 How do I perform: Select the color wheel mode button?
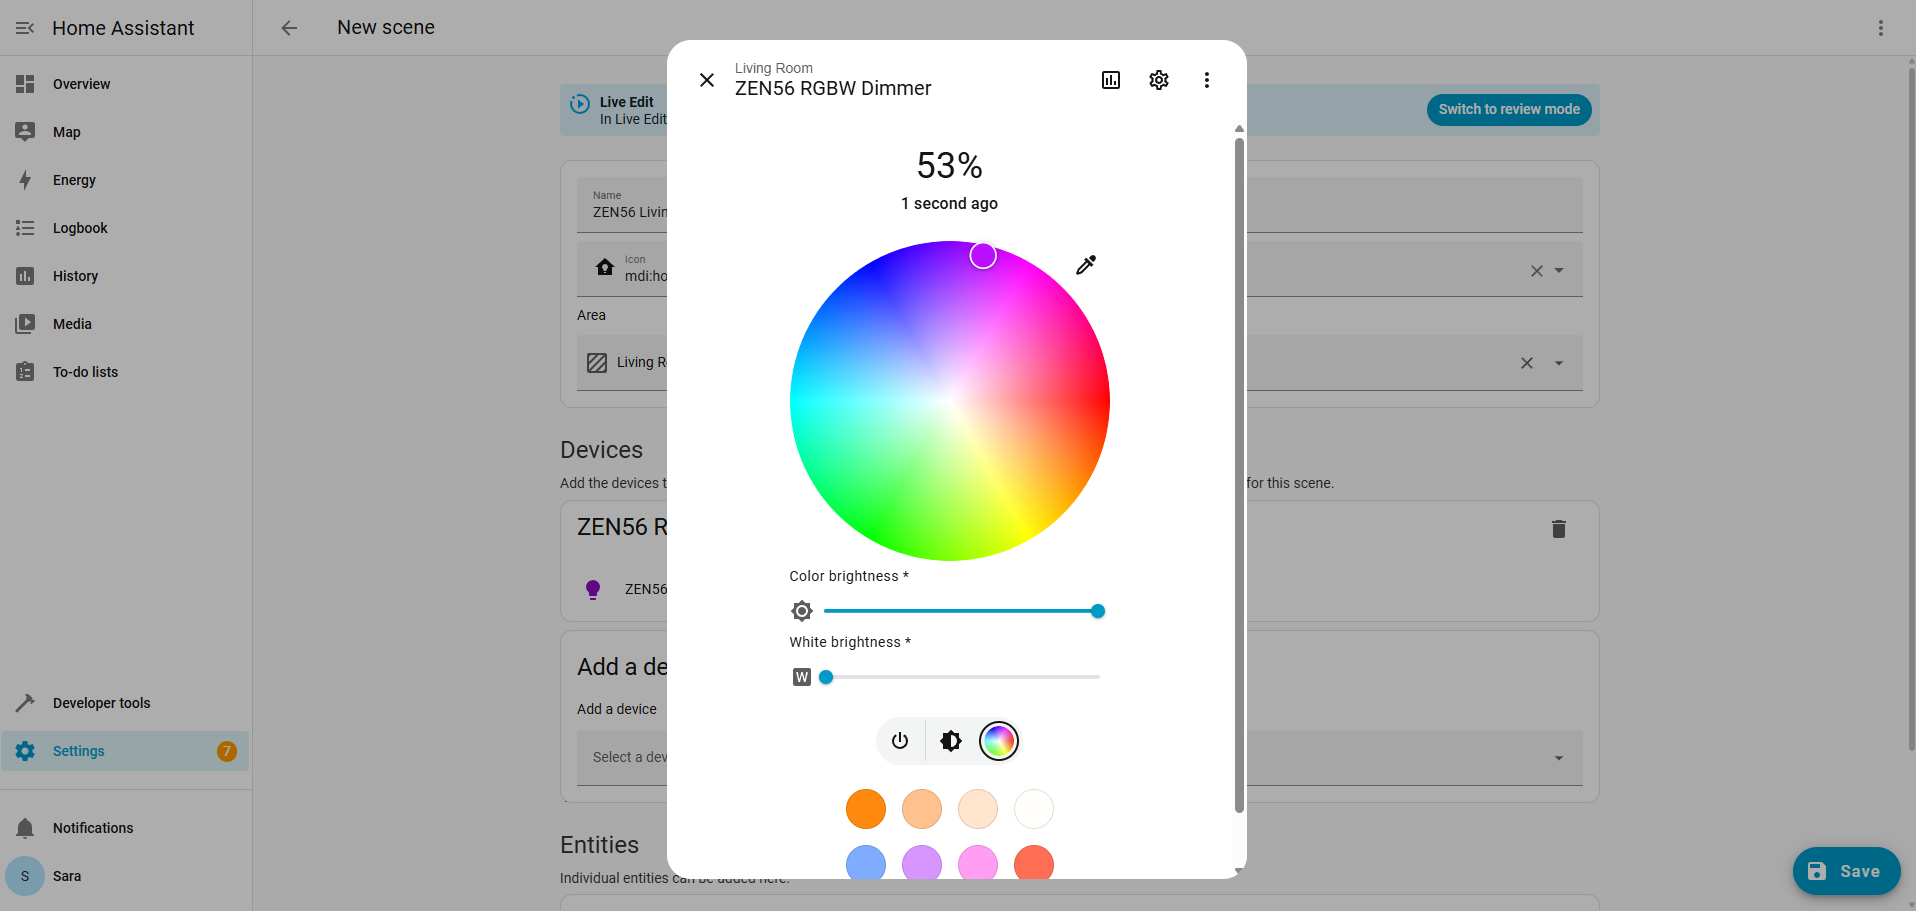(x=999, y=741)
